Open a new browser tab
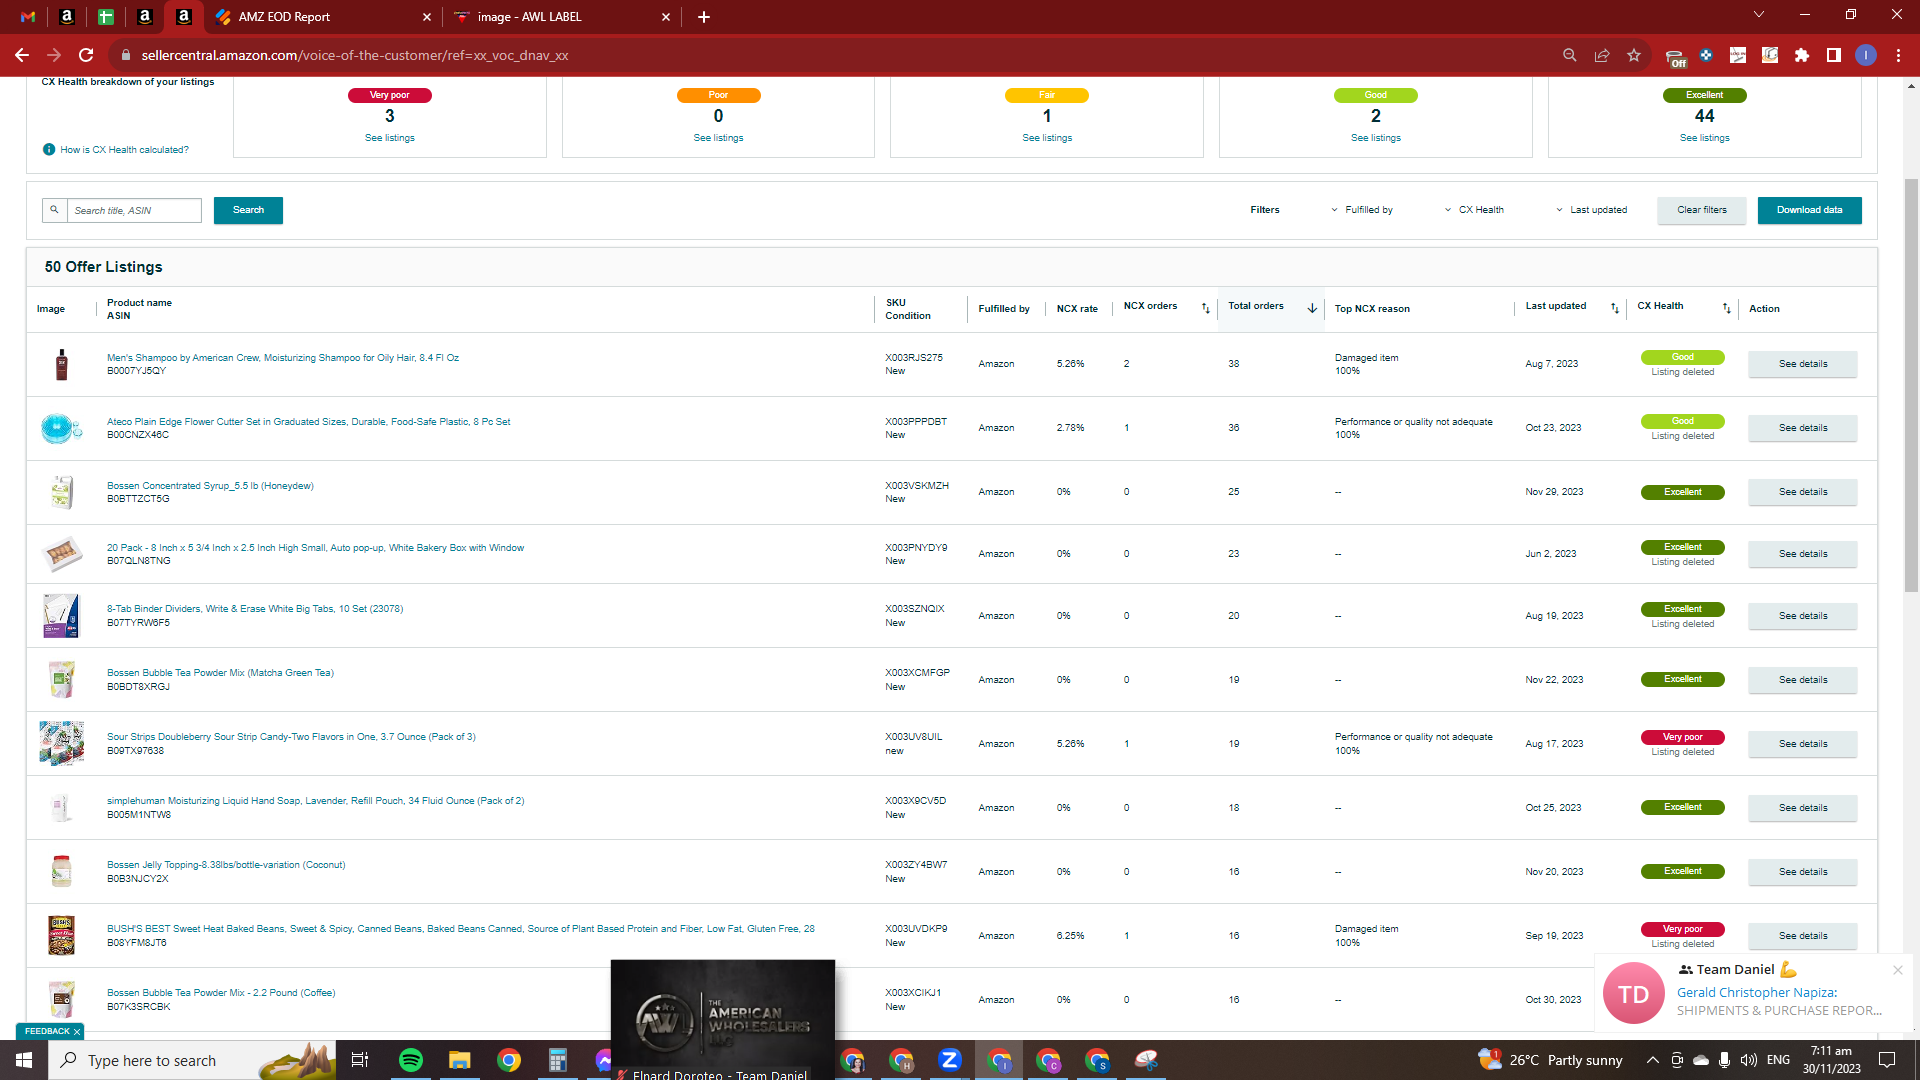This screenshot has height=1080, width=1920. (704, 17)
